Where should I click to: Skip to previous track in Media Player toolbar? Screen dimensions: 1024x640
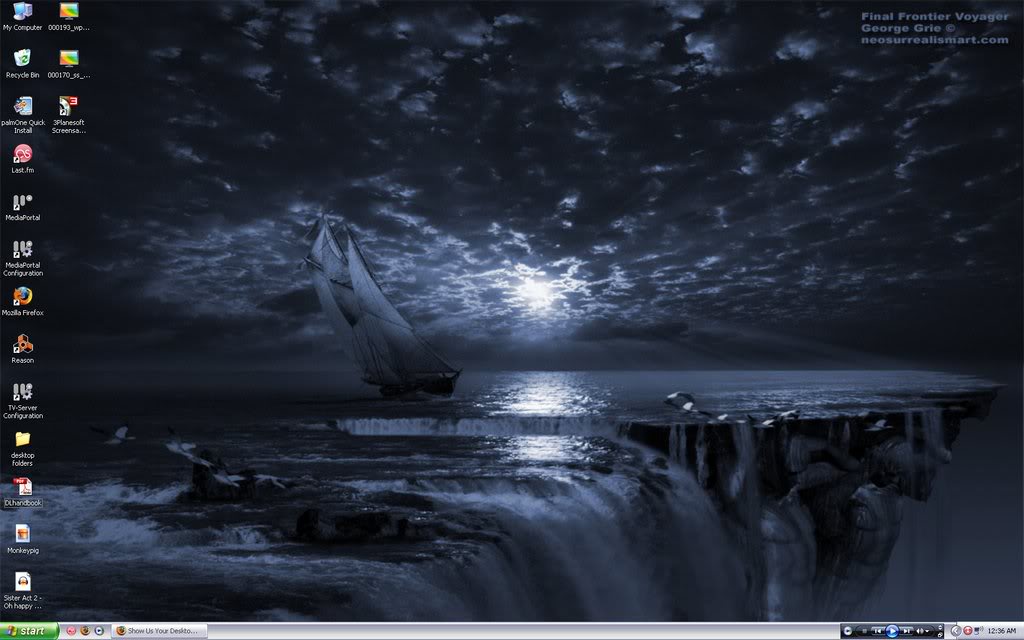878,631
